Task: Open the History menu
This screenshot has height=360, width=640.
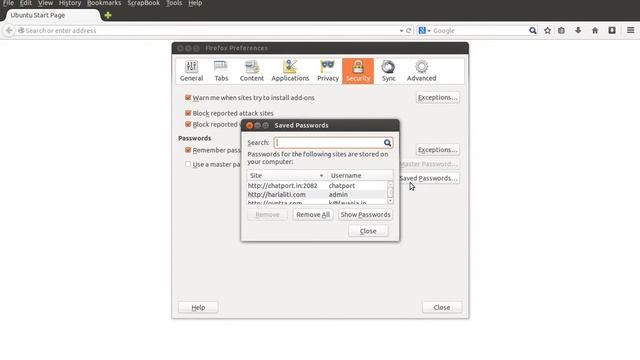Action: (70, 3)
